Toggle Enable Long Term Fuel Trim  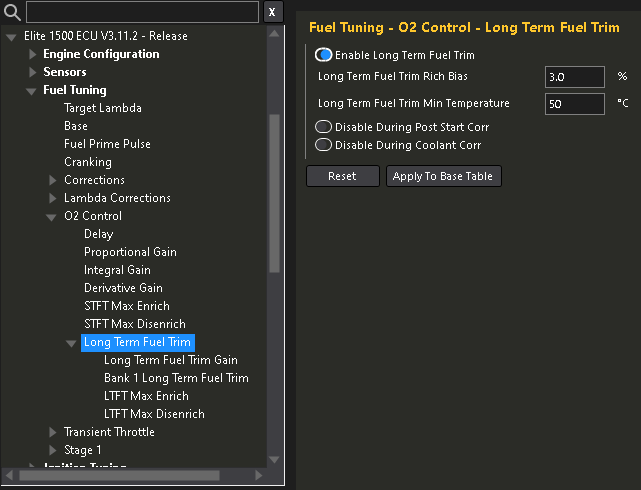[324, 55]
